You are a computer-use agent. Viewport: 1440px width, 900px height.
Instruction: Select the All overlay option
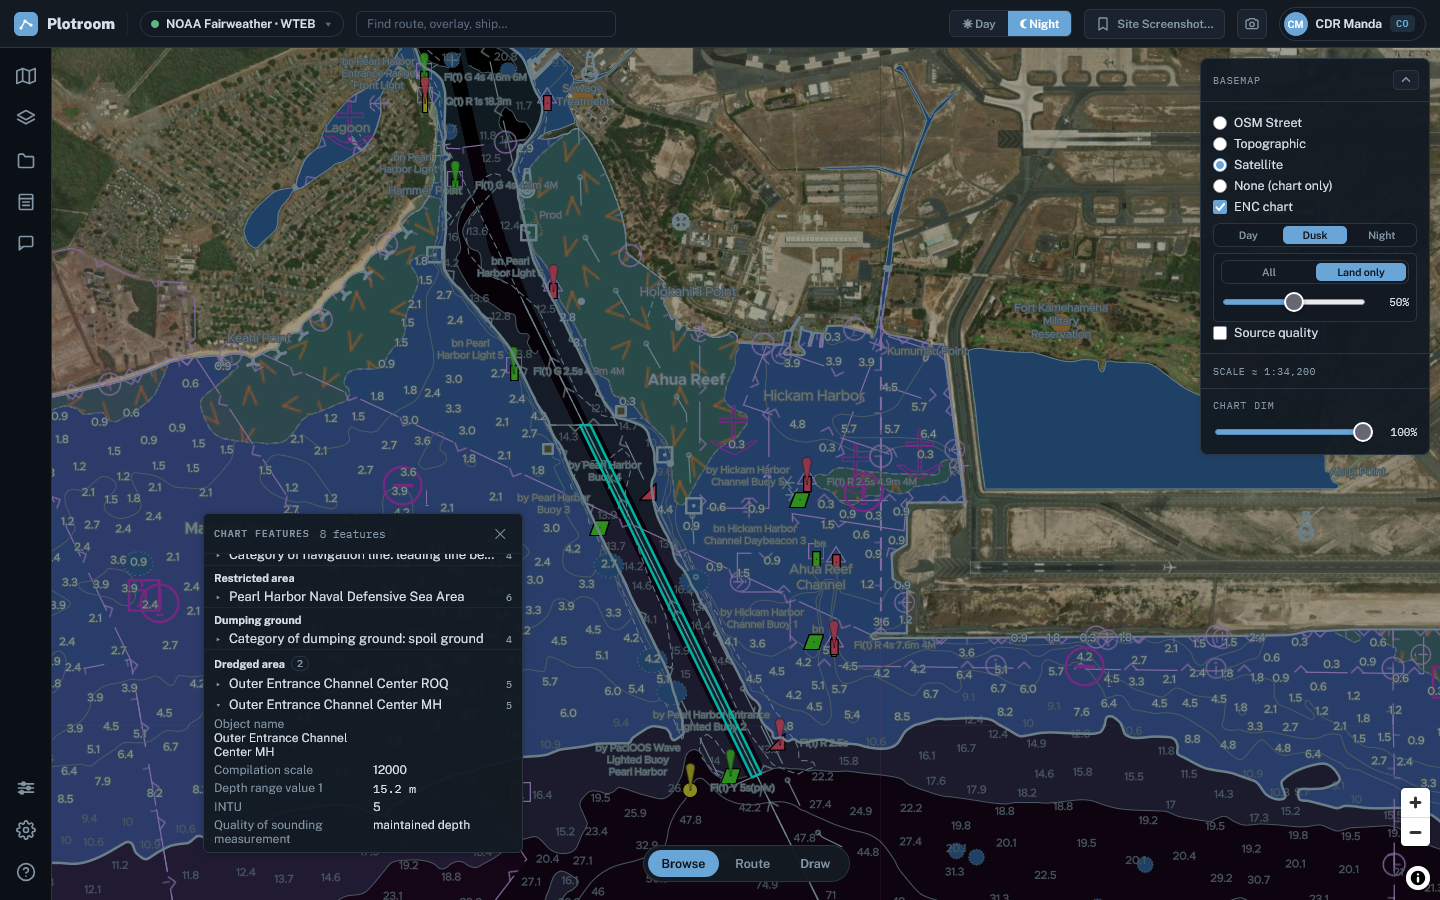click(x=1269, y=272)
